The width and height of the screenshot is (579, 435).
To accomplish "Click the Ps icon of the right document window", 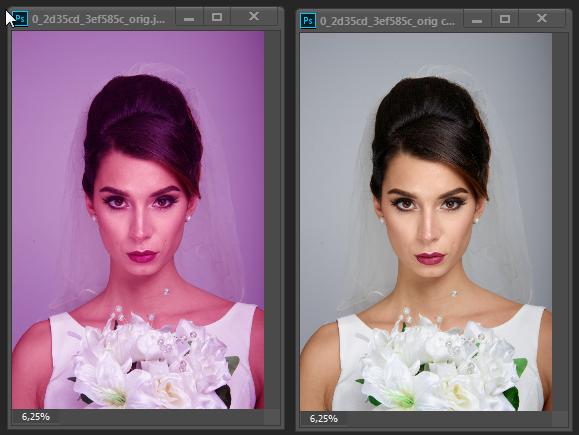I will coord(308,21).
